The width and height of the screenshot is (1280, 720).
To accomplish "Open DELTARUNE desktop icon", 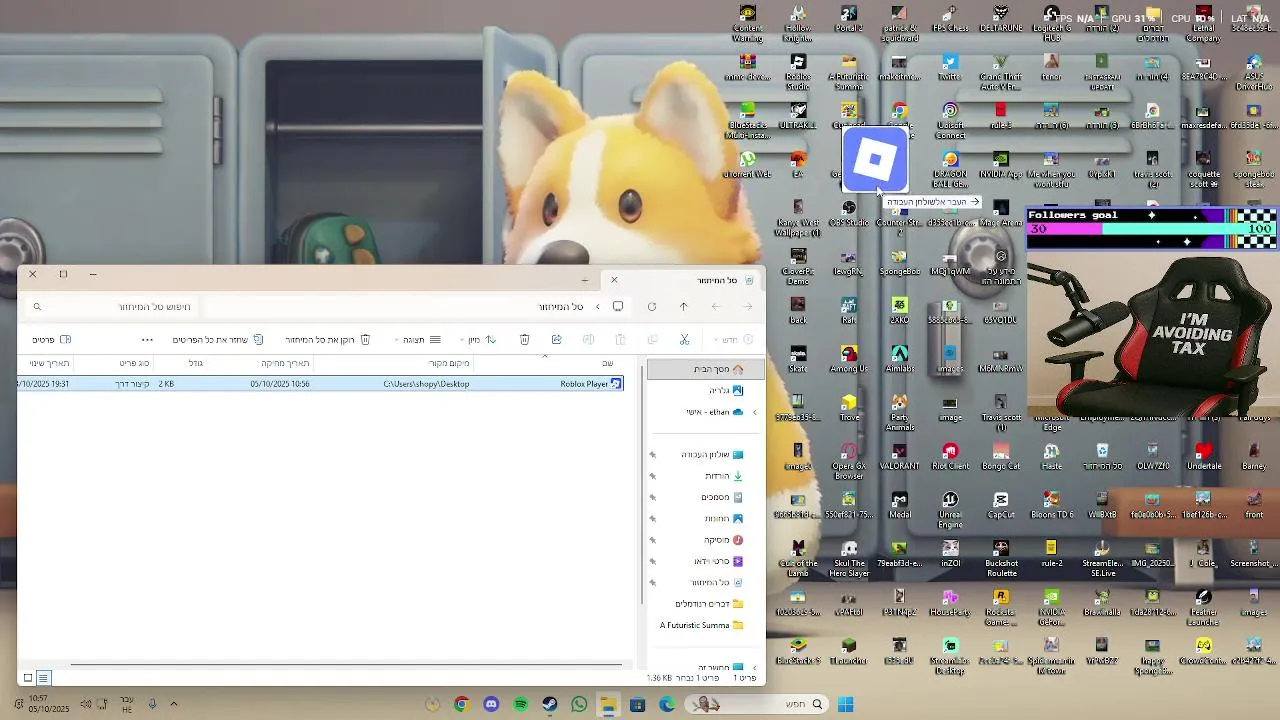I will coord(1001,19).
